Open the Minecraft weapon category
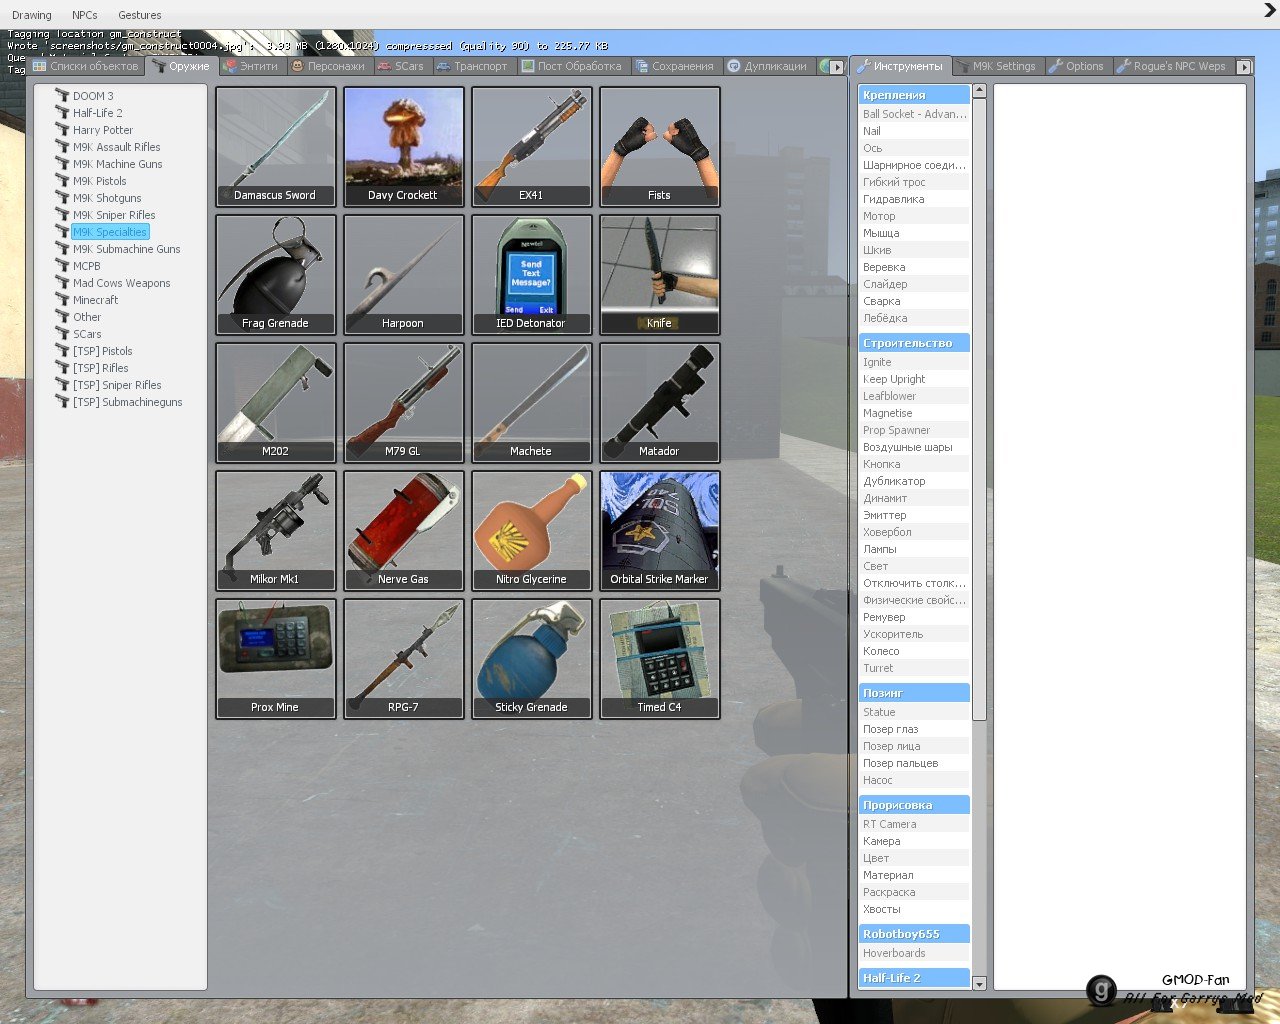The height and width of the screenshot is (1024, 1280). (95, 300)
